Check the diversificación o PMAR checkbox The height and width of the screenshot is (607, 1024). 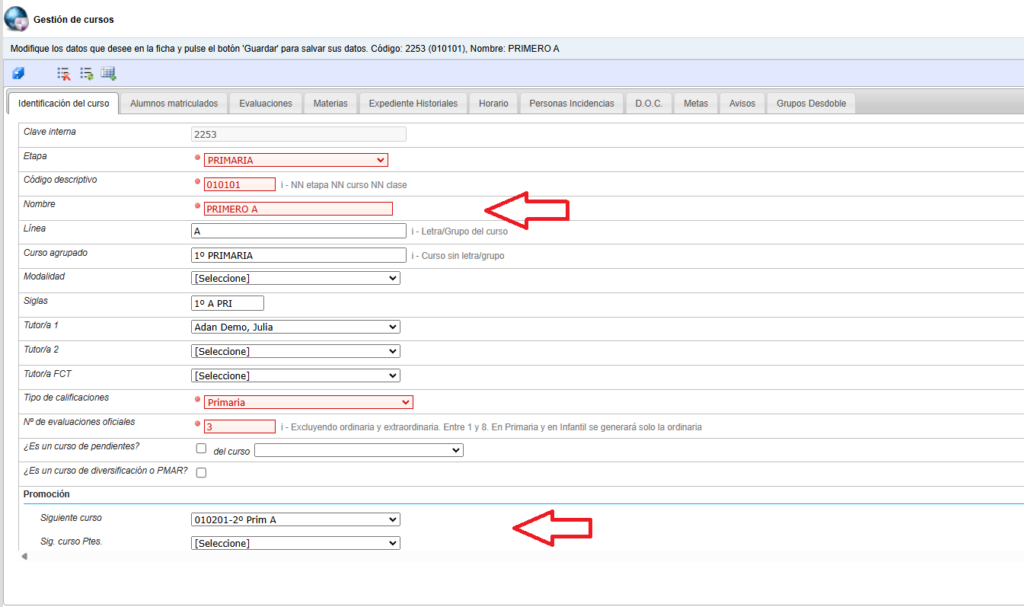[202, 472]
